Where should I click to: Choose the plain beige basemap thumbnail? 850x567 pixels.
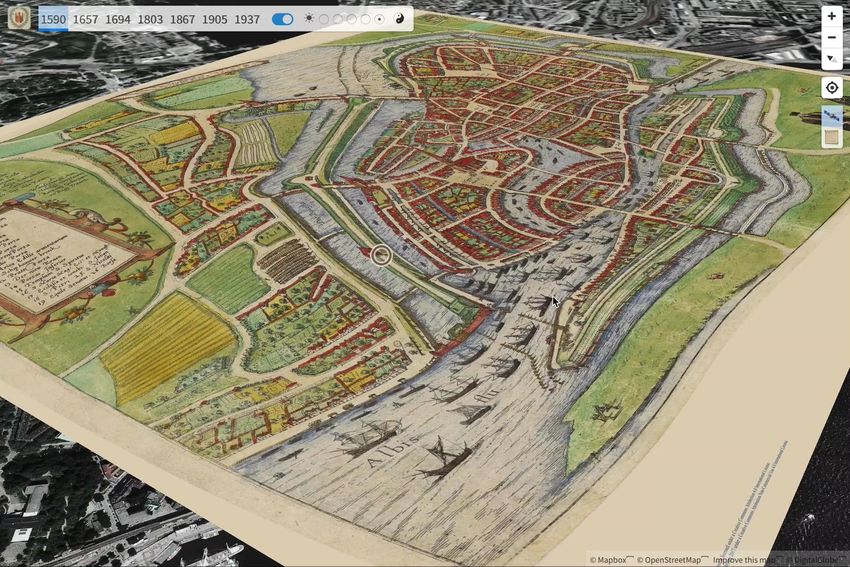coord(832,137)
